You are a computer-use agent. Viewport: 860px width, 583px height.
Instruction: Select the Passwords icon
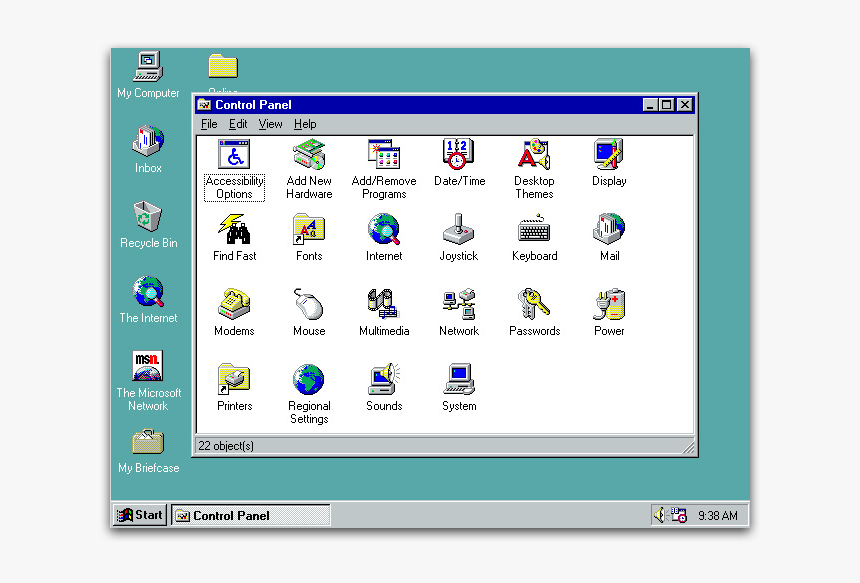534,305
